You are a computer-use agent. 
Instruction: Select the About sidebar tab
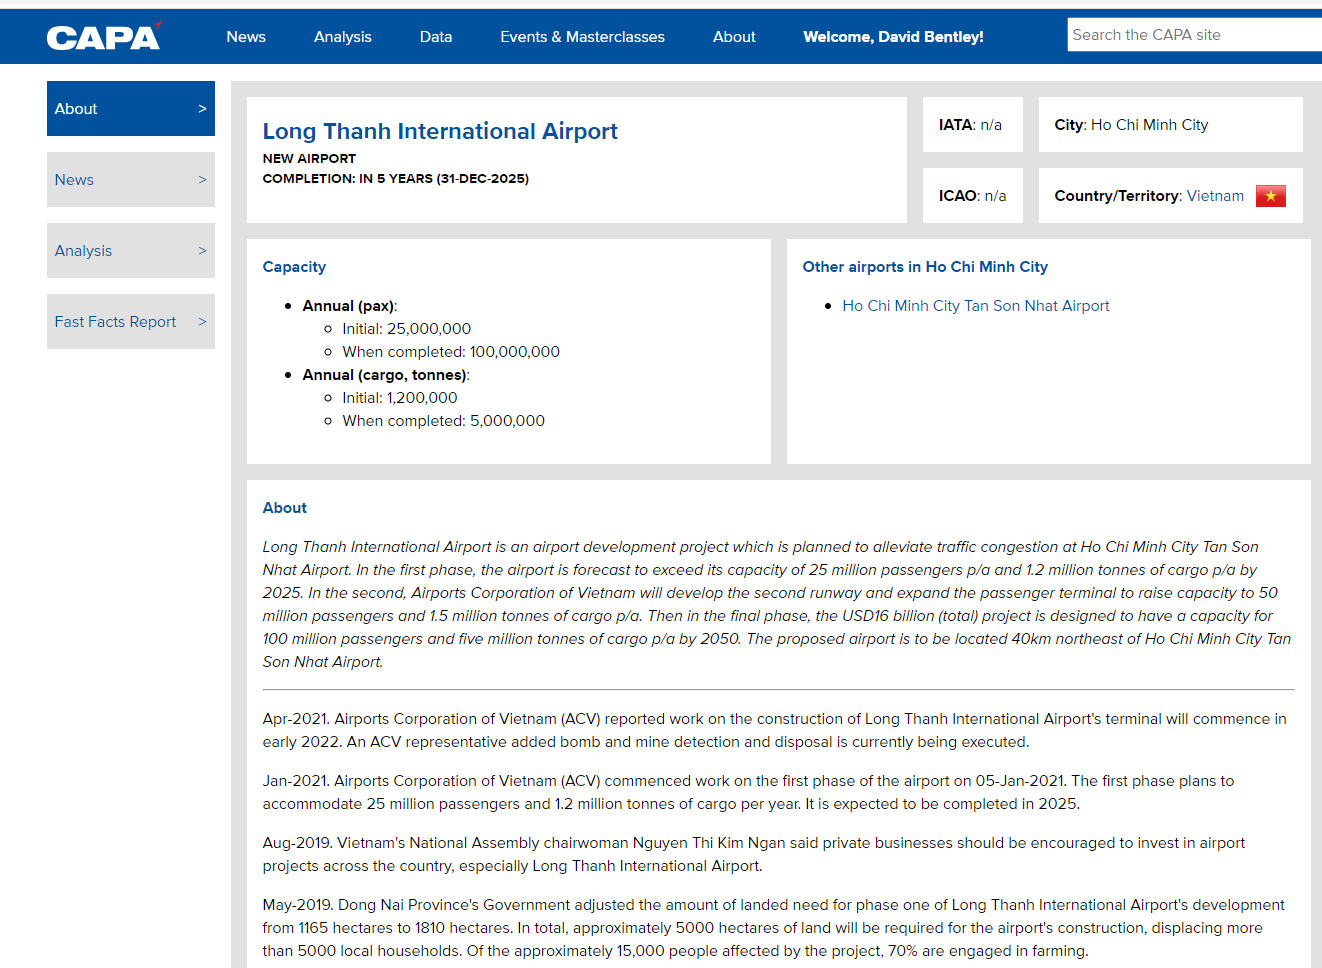131,109
